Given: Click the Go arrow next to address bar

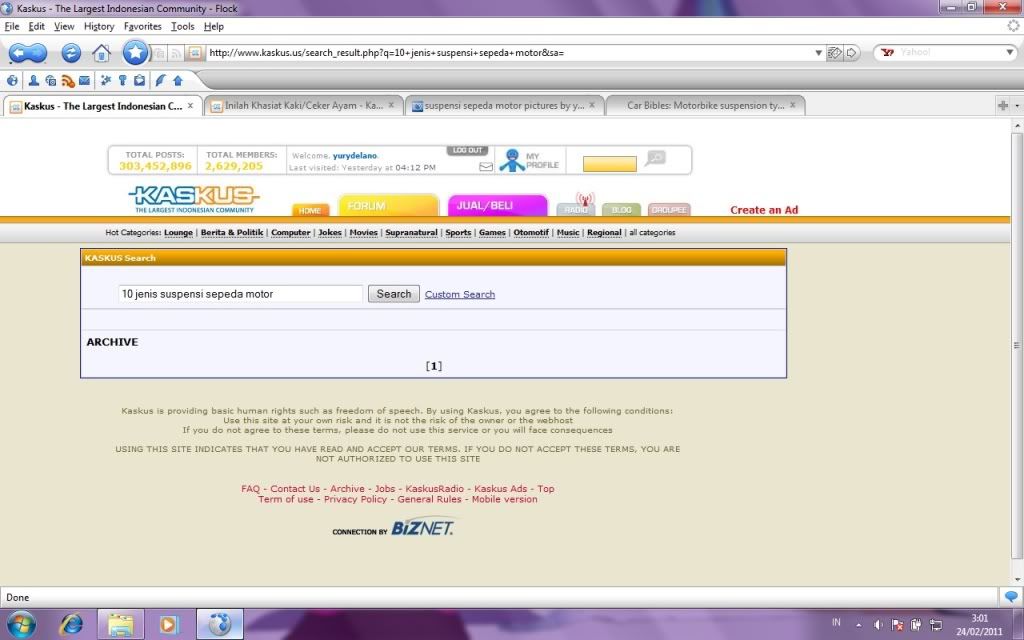Looking at the screenshot, I should click(852, 53).
